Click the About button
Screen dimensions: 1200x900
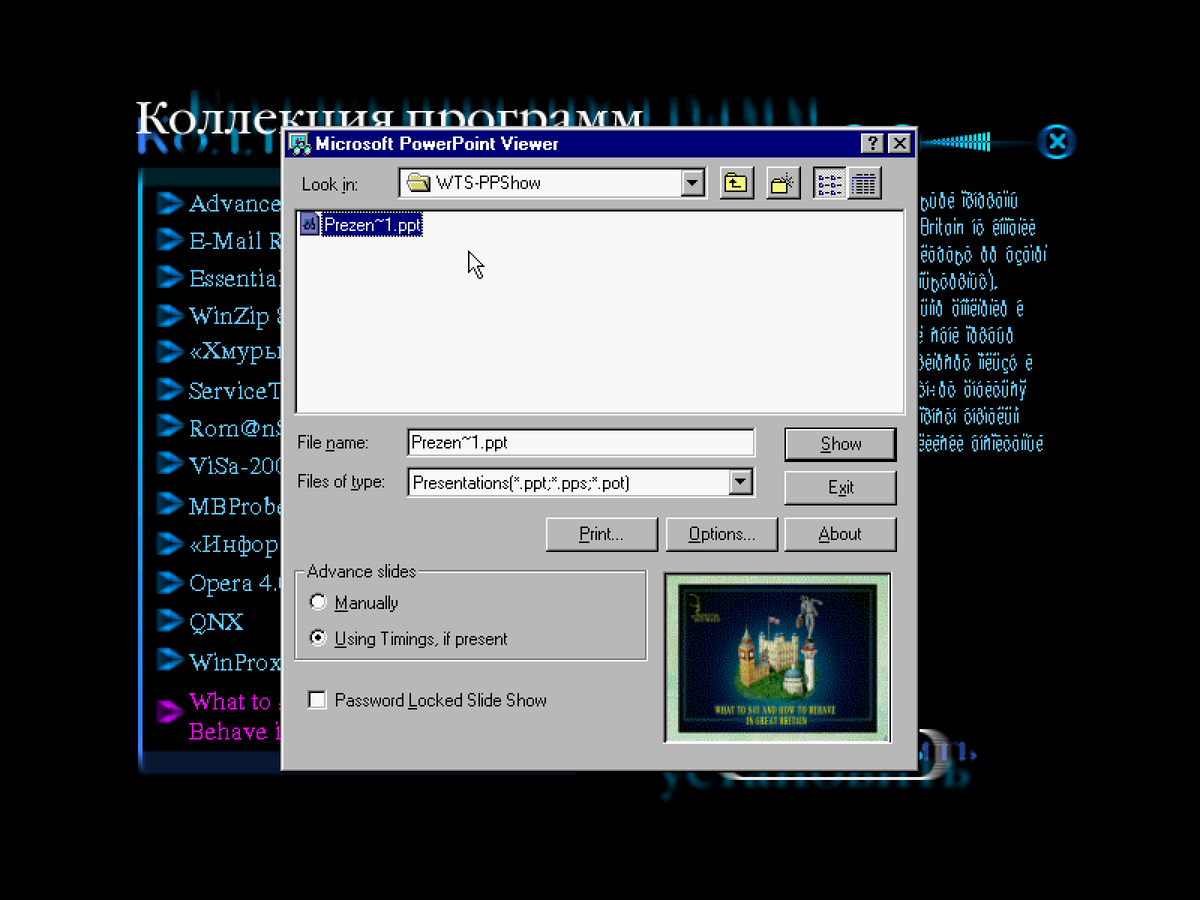coord(840,534)
